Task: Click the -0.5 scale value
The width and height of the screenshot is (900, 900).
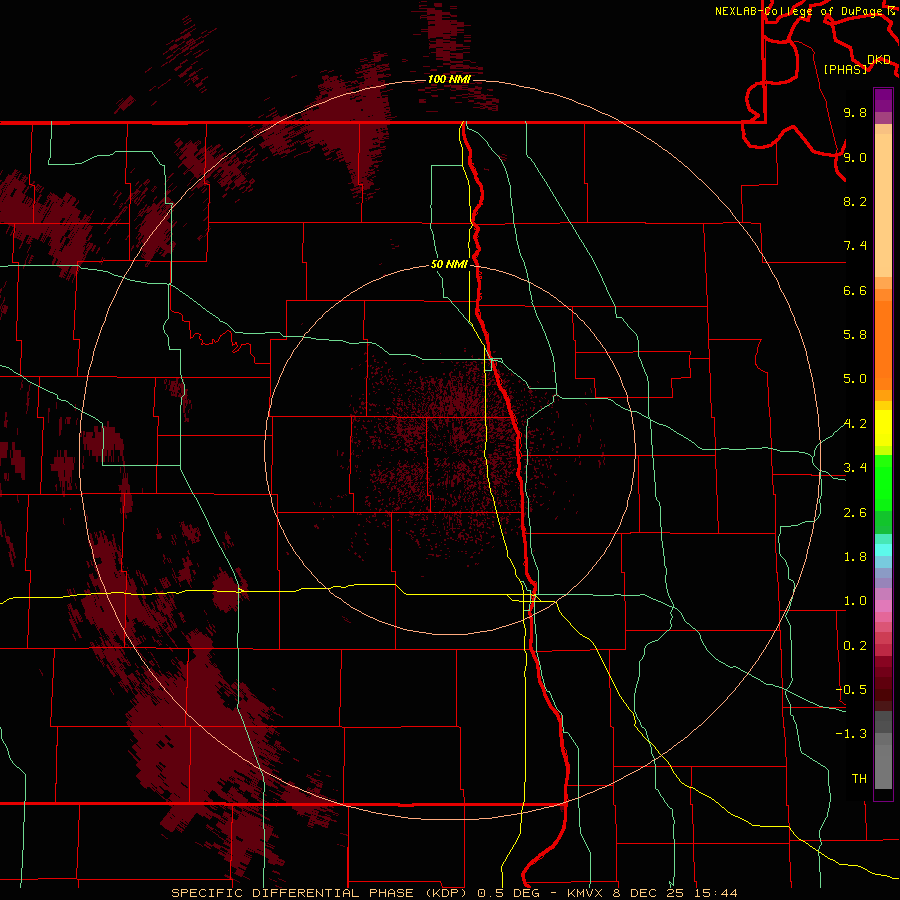Action: (x=851, y=690)
